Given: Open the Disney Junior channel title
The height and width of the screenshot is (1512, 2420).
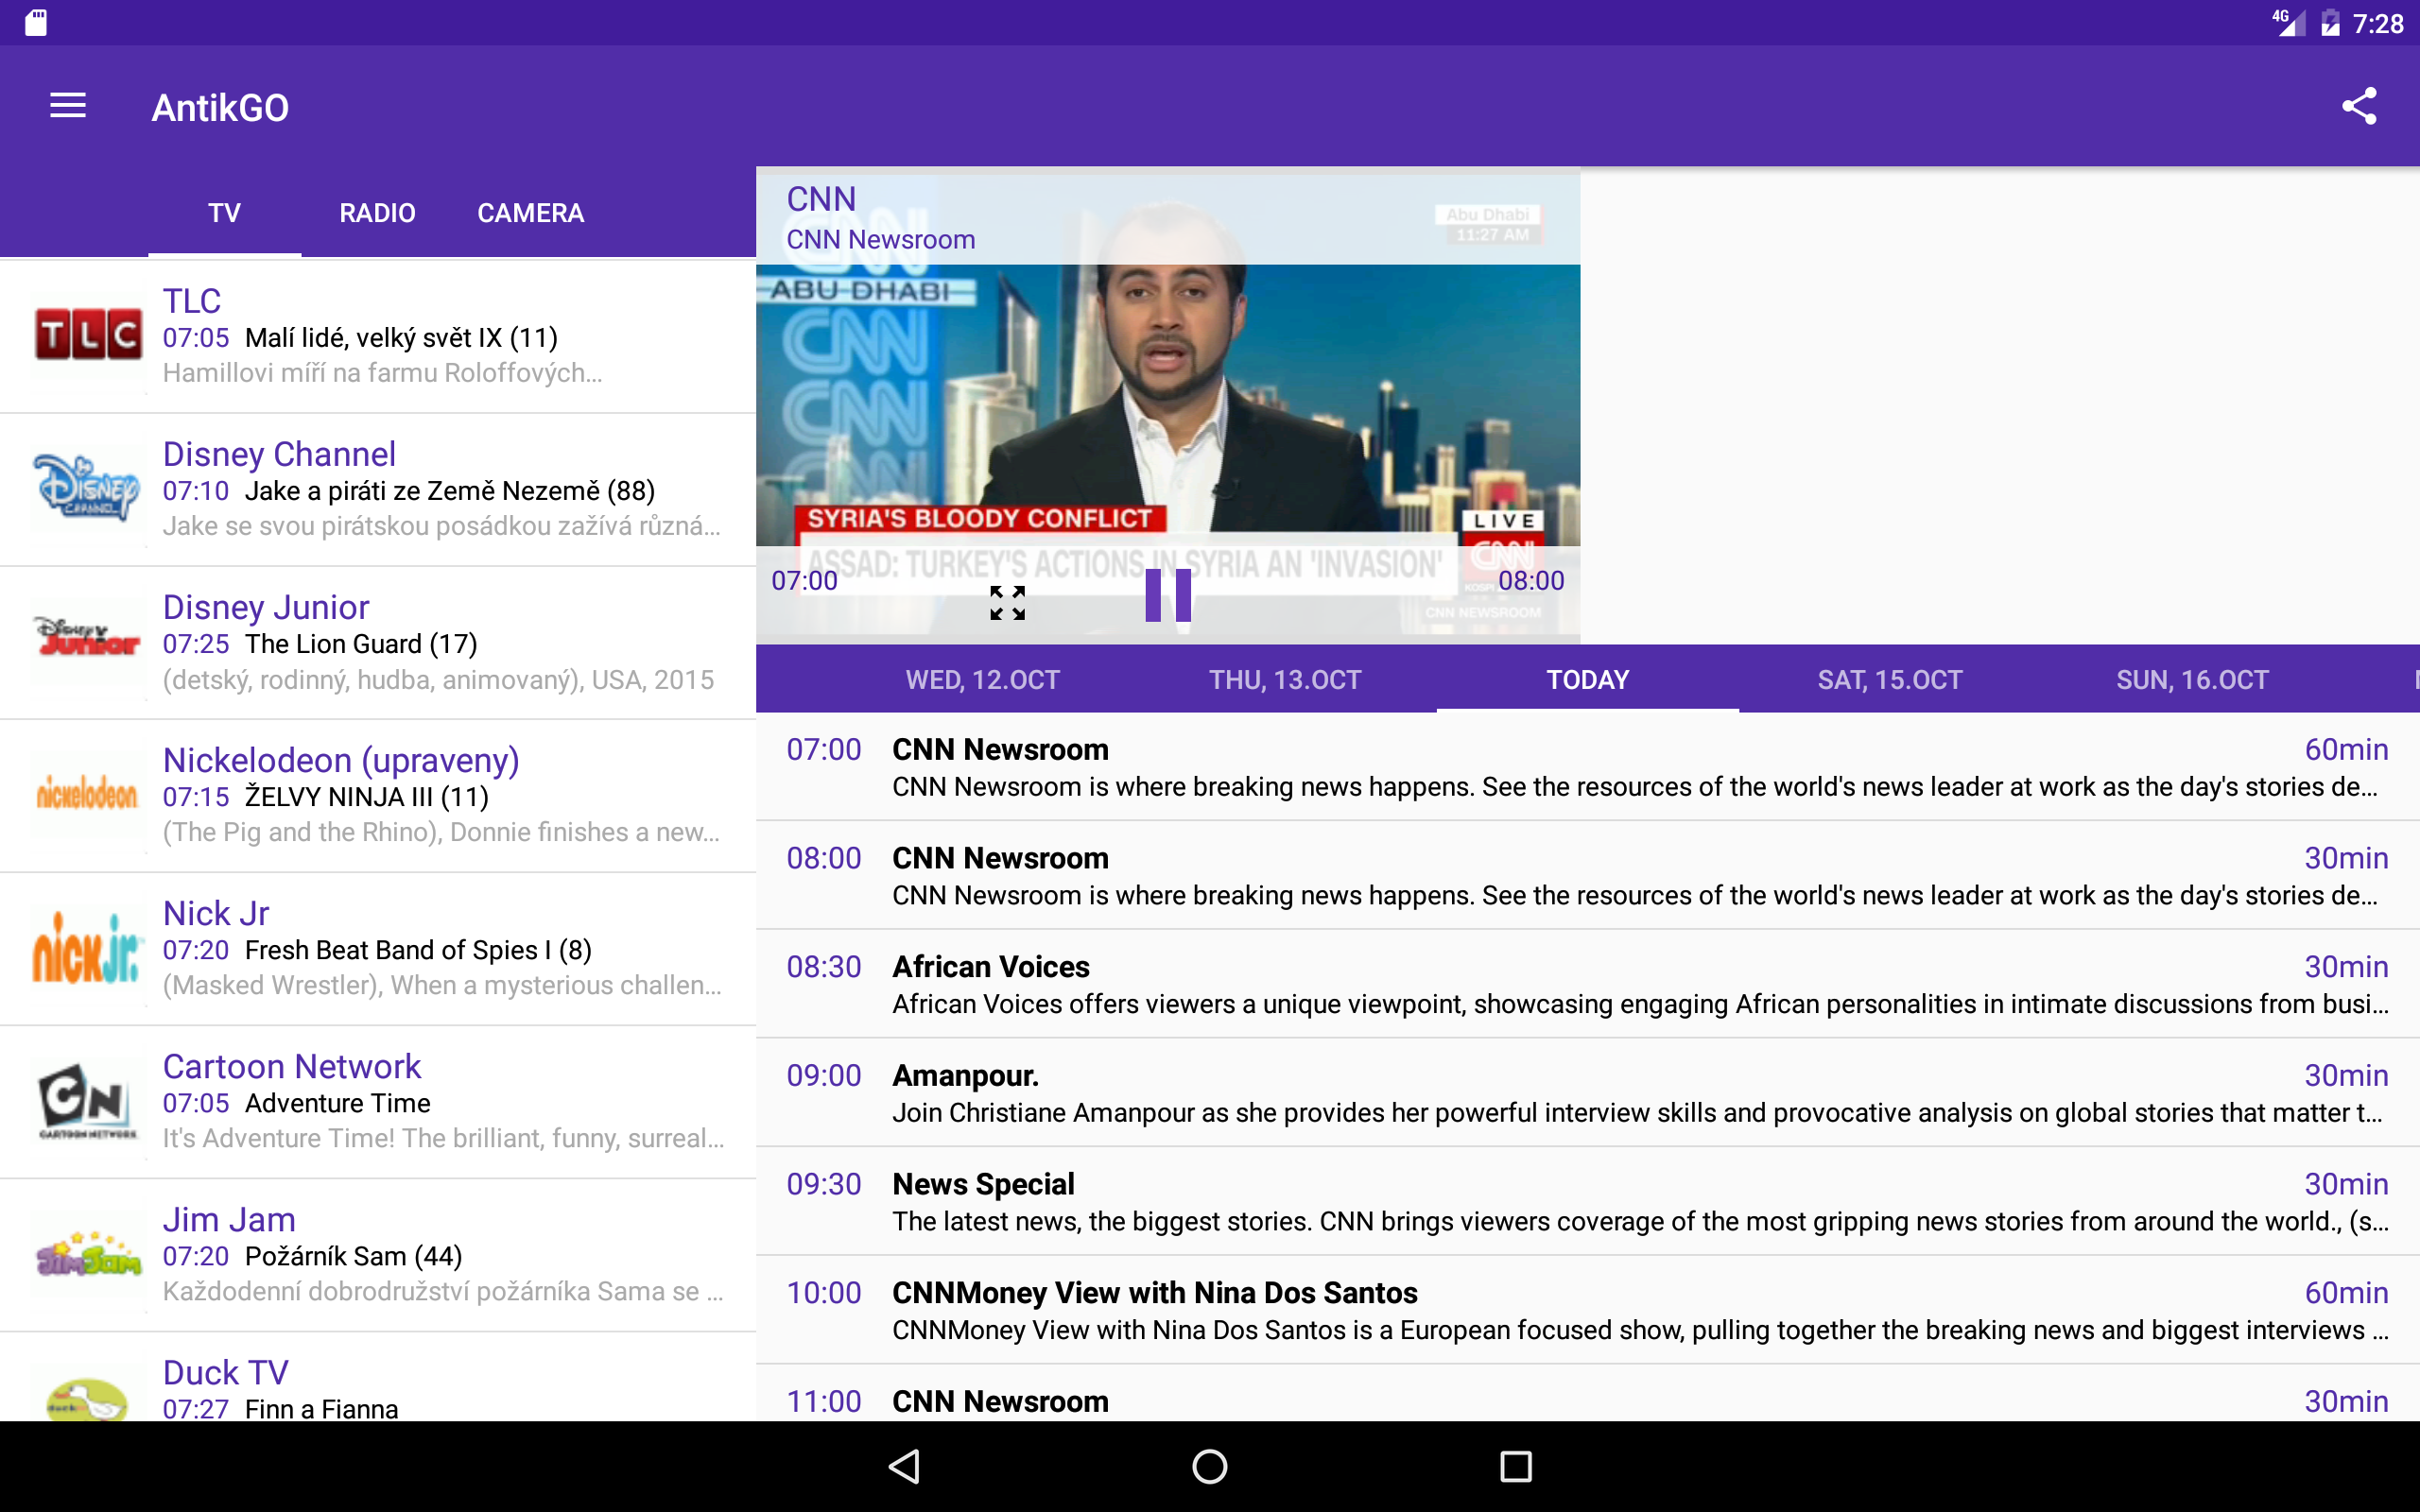Looking at the screenshot, I should point(266,607).
